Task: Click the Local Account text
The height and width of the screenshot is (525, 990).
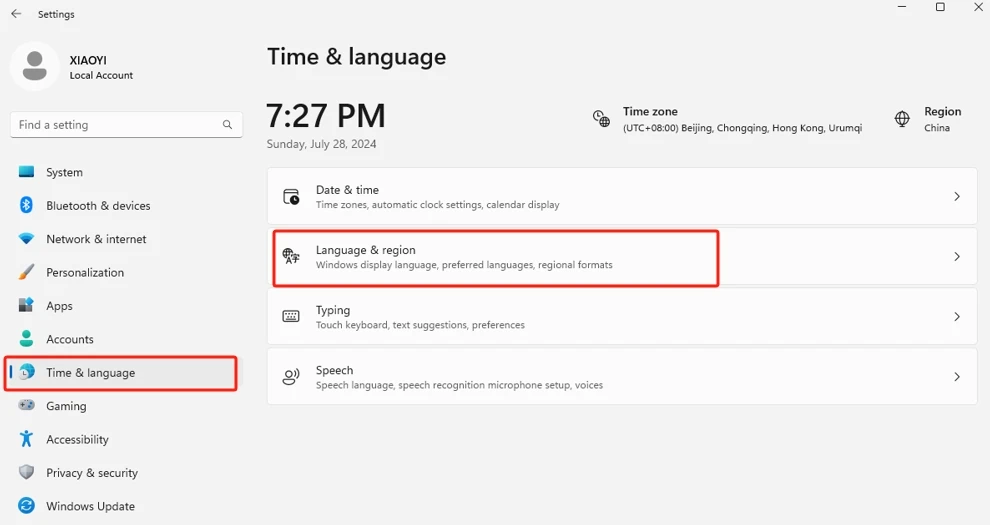Action: [101, 75]
